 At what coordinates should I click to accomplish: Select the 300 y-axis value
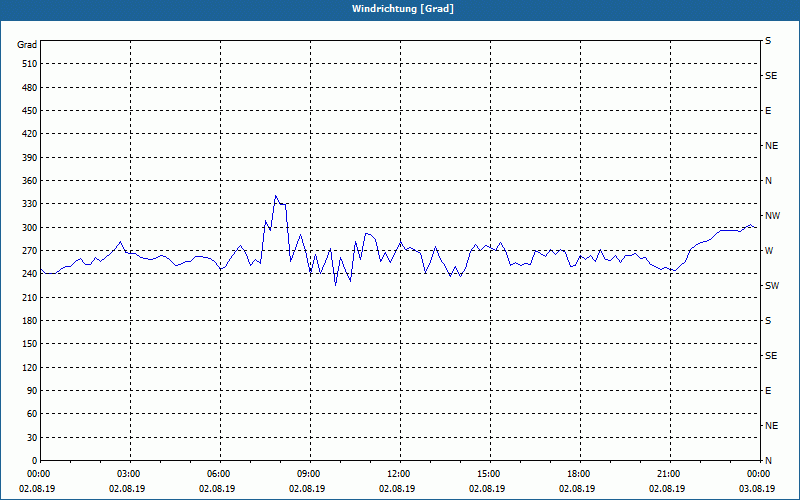(x=29, y=228)
